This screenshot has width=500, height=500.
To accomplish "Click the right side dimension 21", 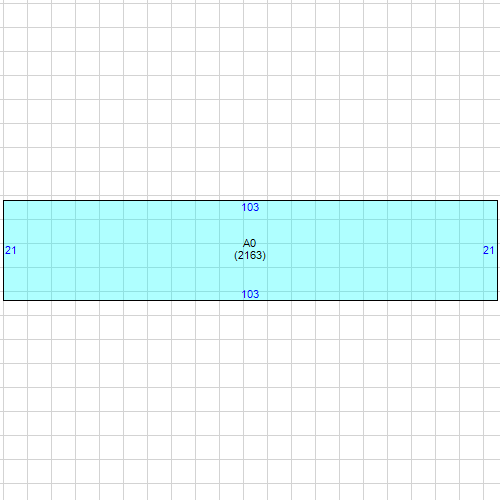I will (x=489, y=250).
